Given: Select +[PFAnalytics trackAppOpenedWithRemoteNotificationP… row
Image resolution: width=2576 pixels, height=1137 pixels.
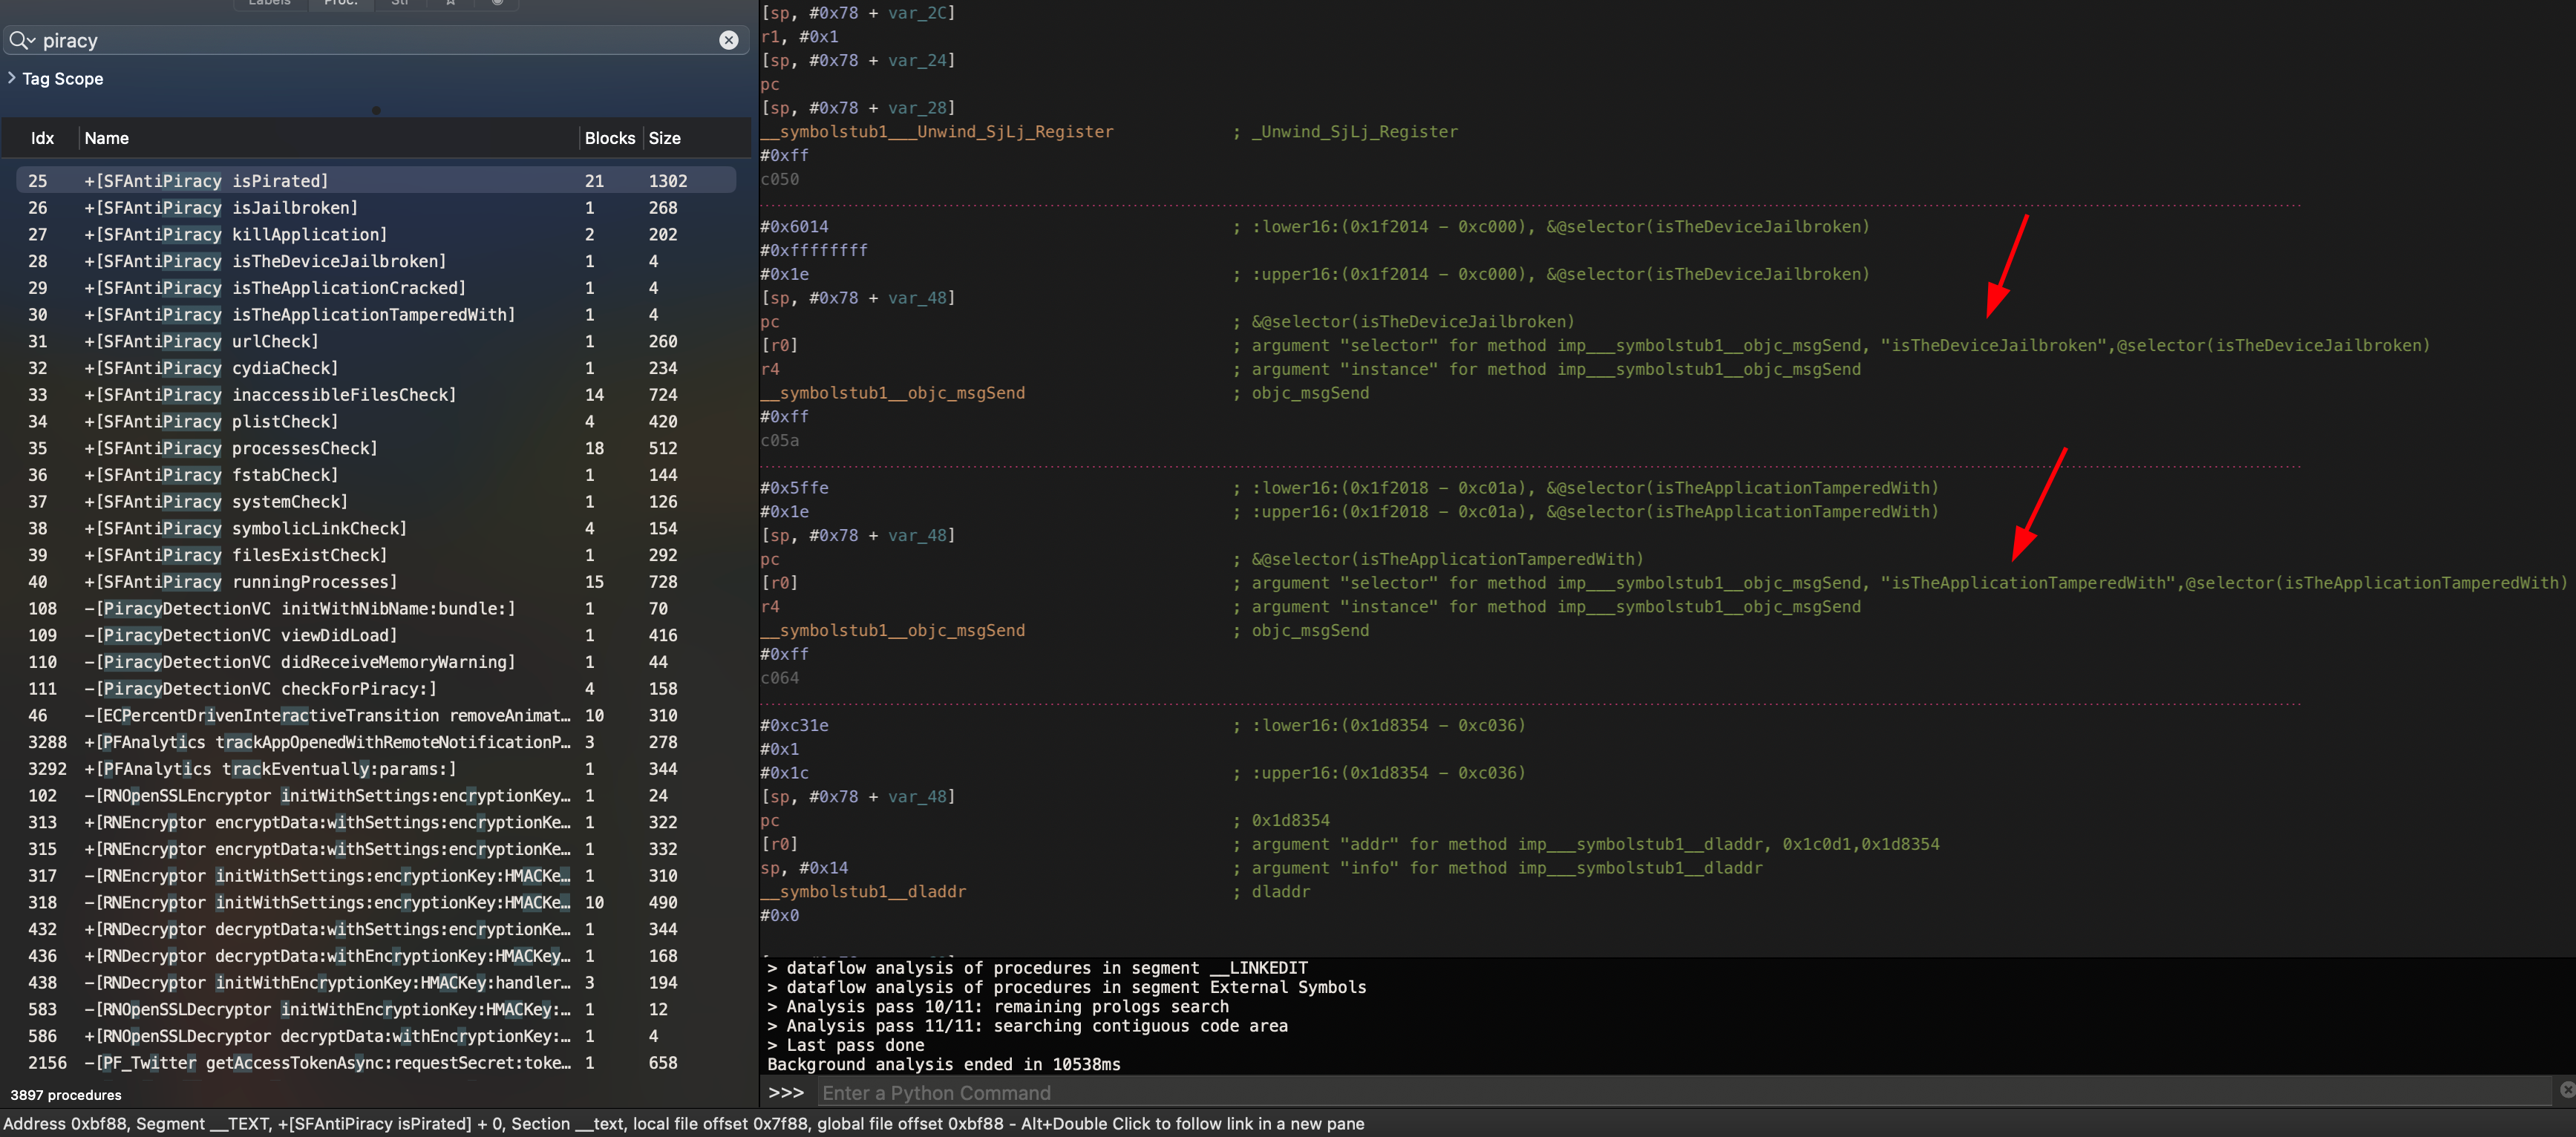Looking at the screenshot, I should 376,742.
